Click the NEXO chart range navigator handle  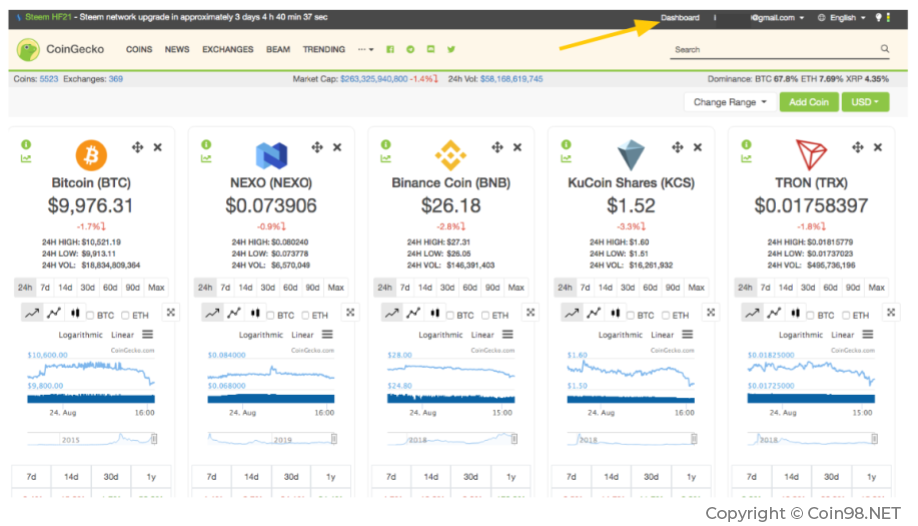334,439
